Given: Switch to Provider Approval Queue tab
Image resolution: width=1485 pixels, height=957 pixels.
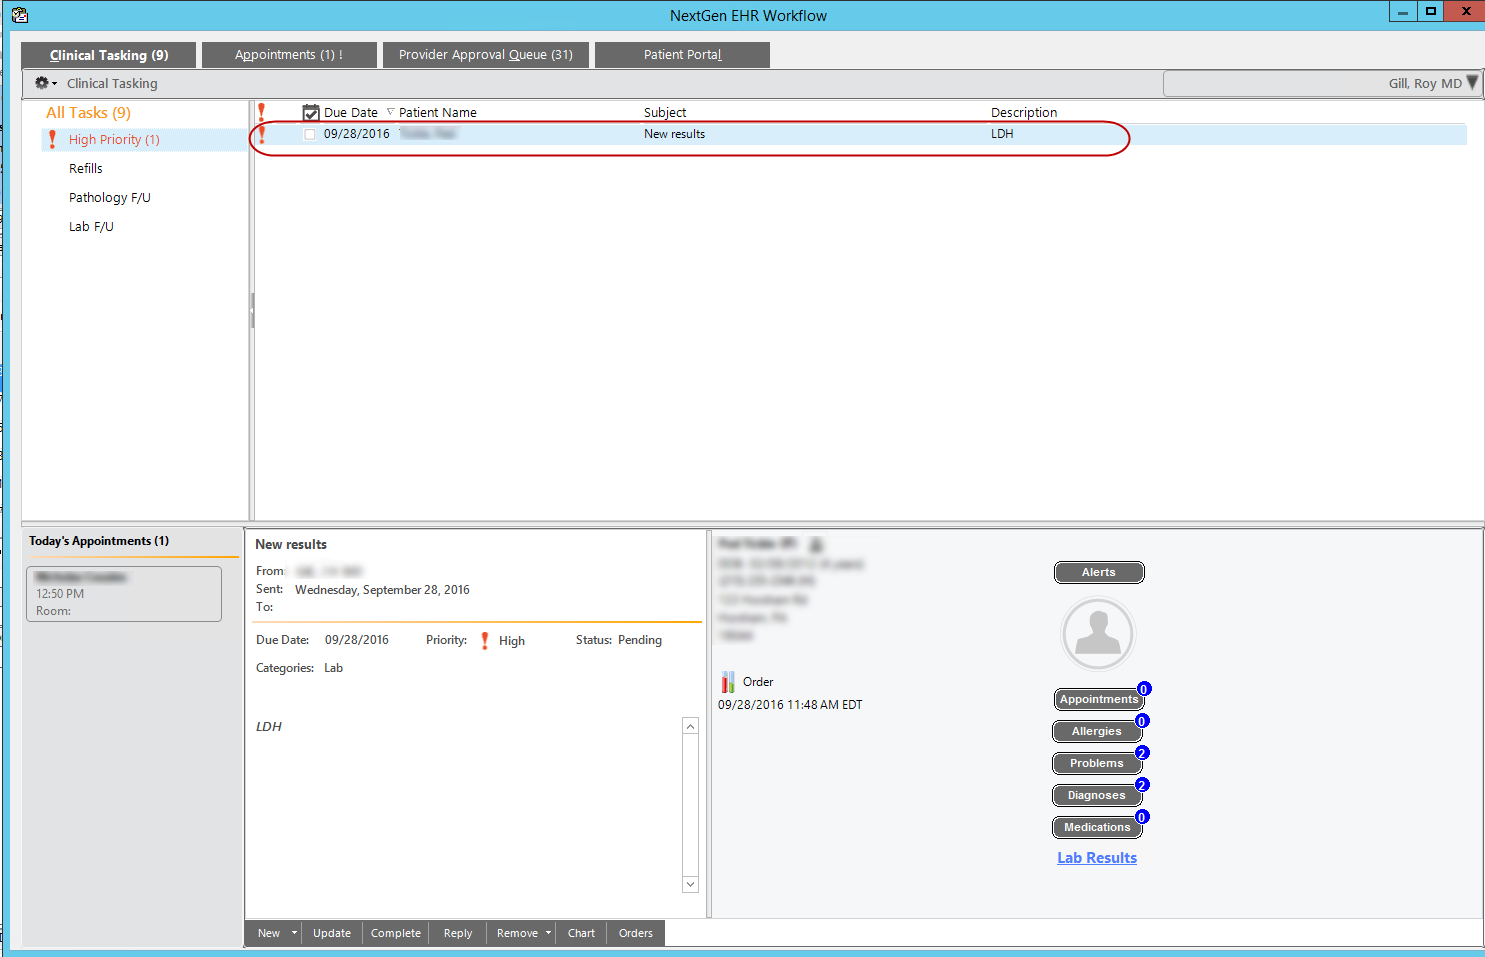Looking at the screenshot, I should coord(486,55).
